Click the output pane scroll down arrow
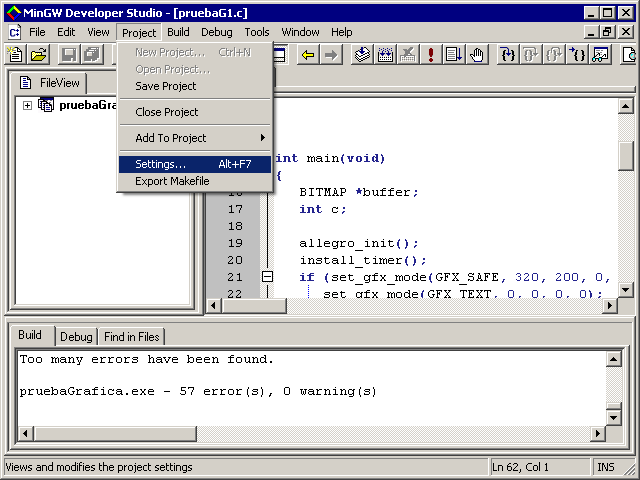Viewport: 640px width, 480px height. click(x=613, y=418)
